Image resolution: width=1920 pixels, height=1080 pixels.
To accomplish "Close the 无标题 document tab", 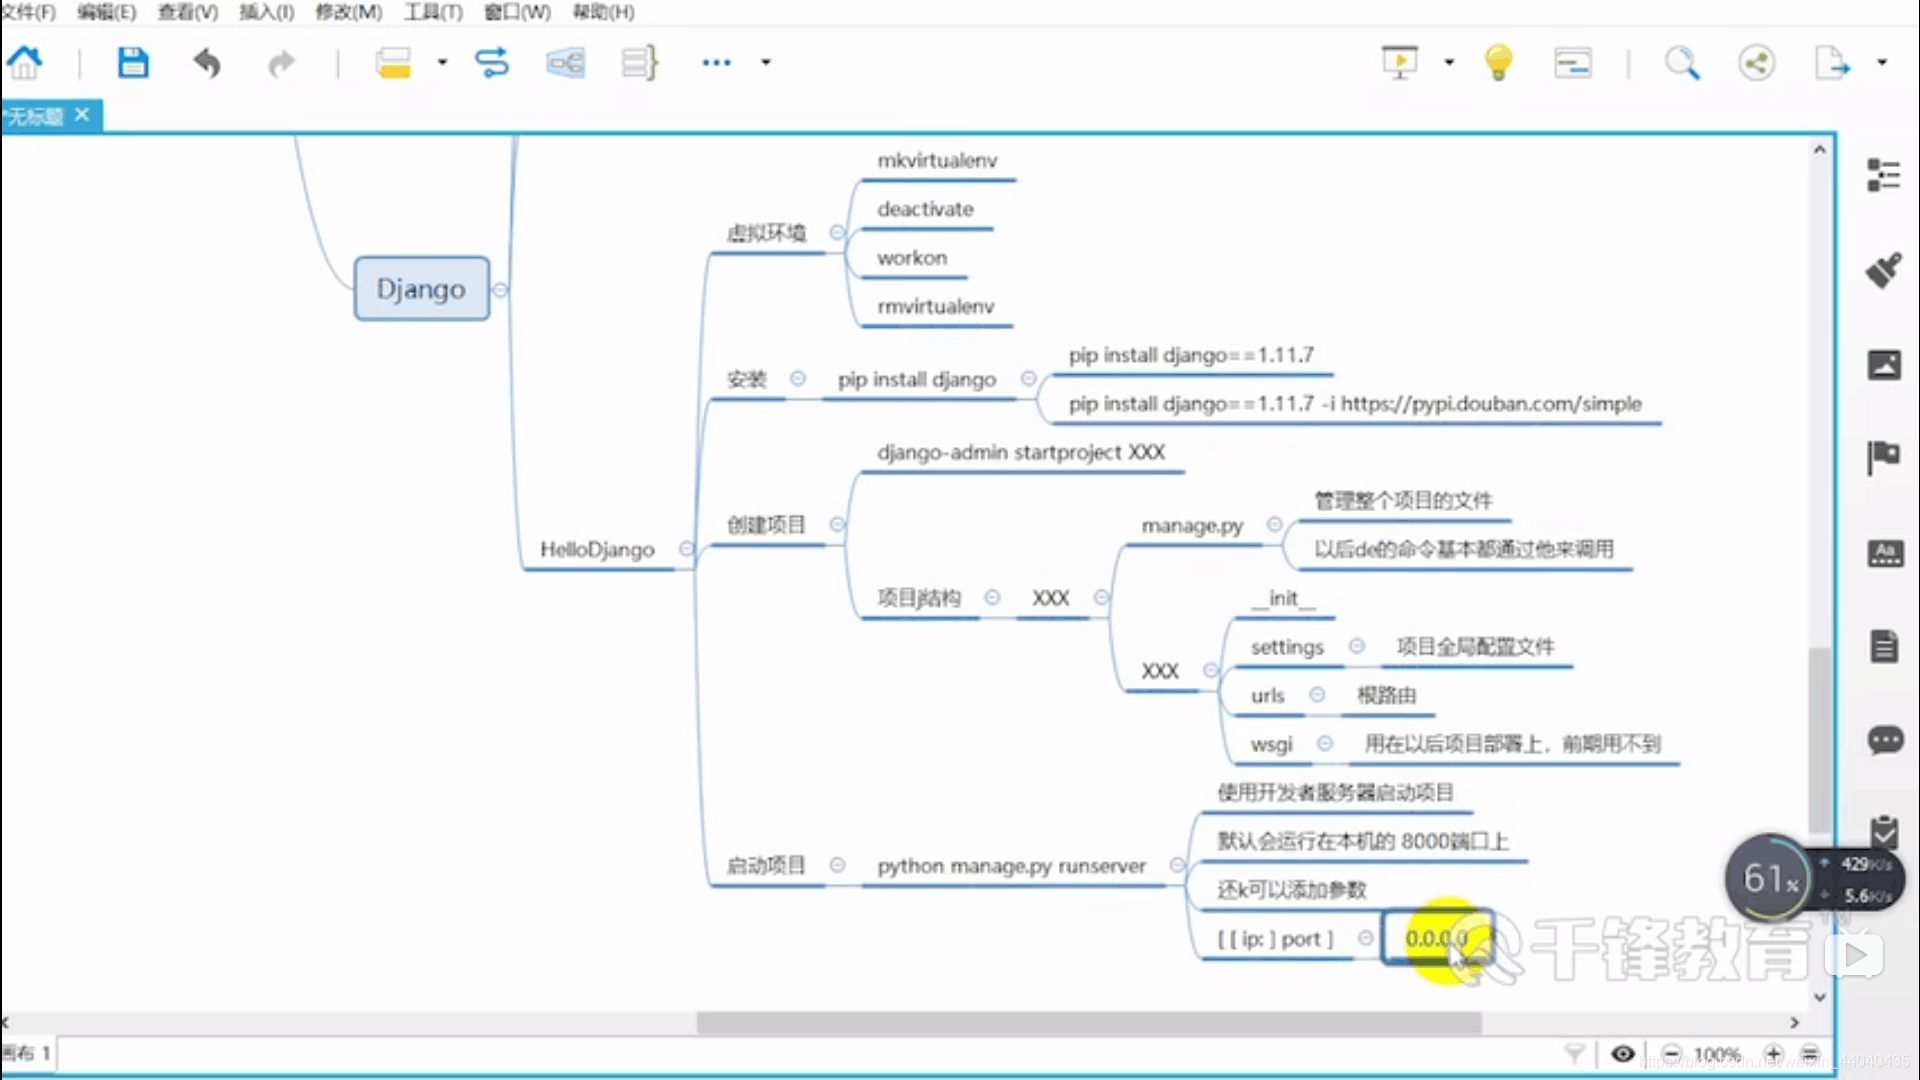I will [82, 115].
